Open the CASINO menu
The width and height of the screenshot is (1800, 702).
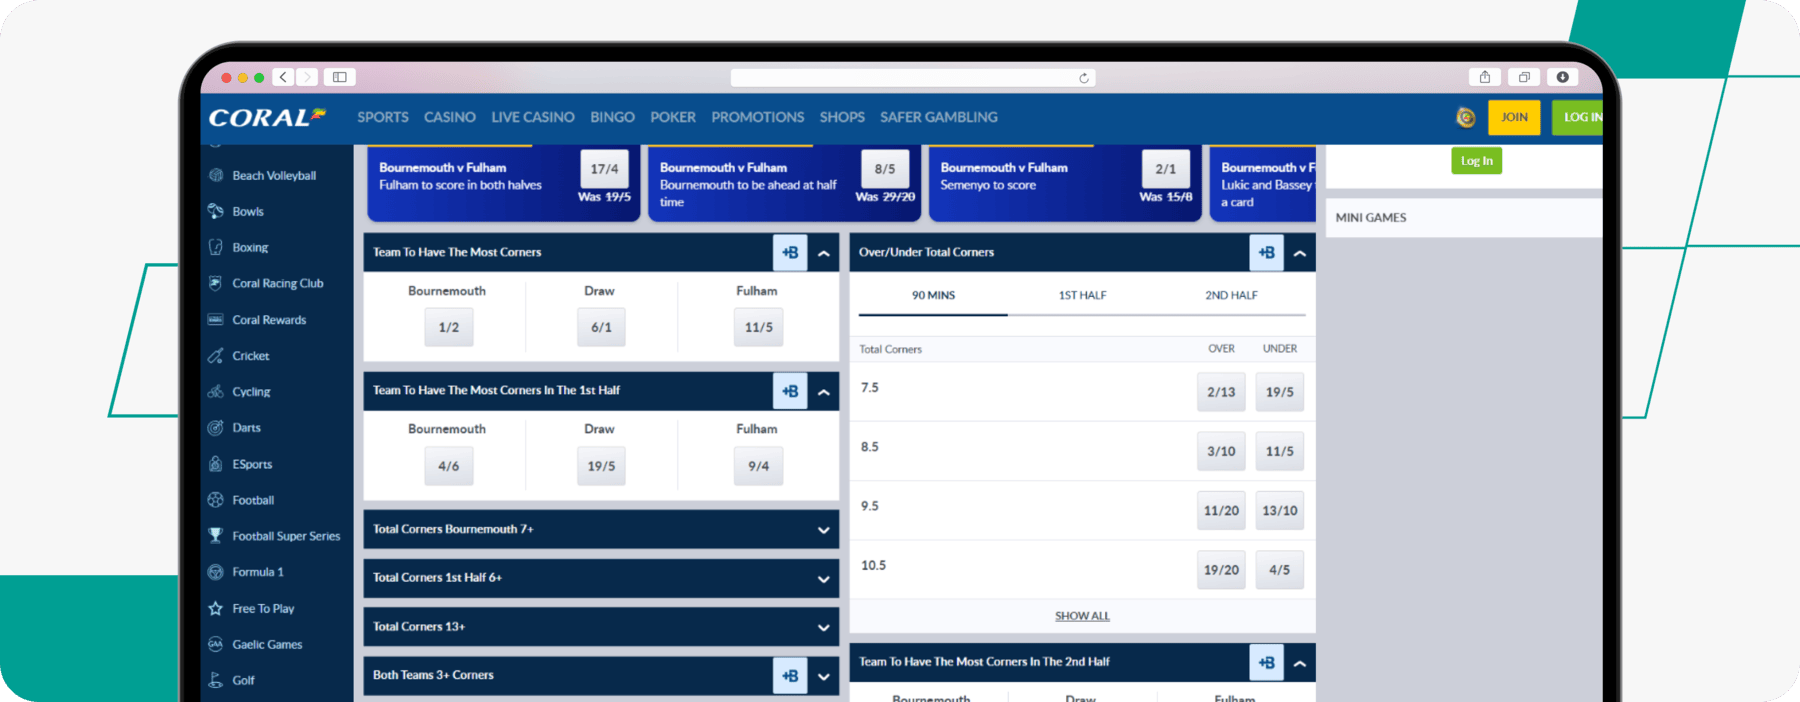coord(450,117)
